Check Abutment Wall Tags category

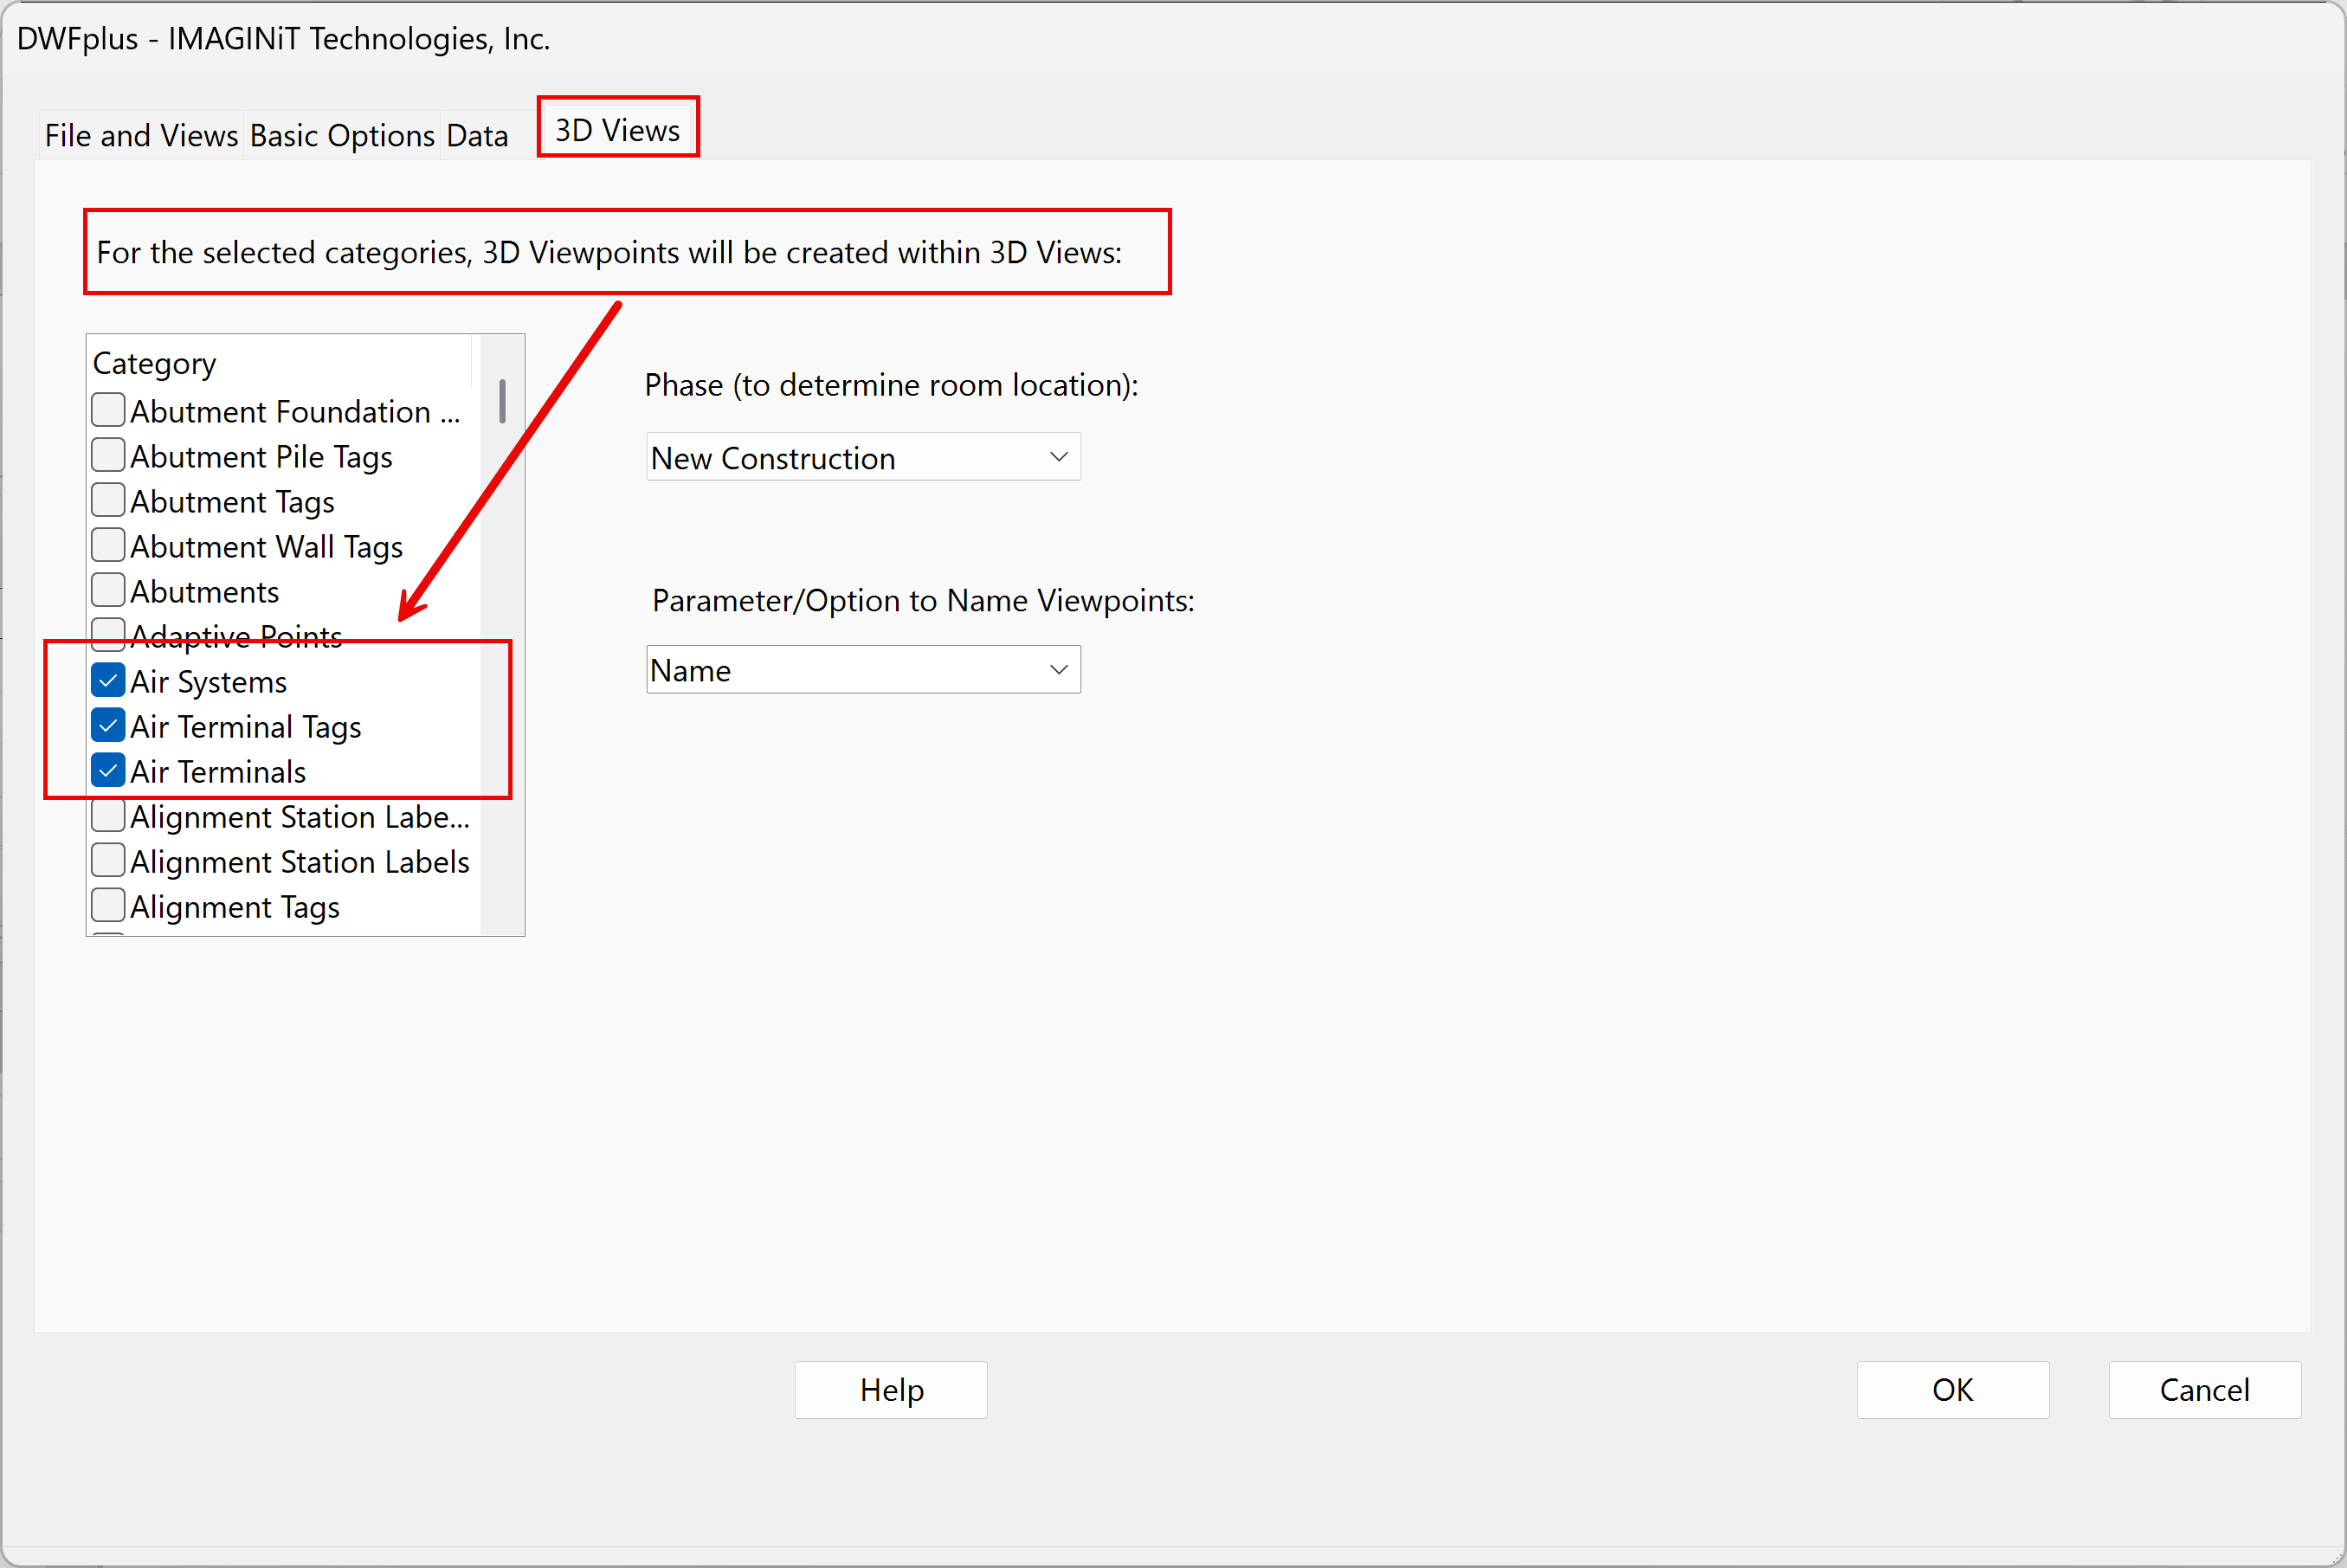point(108,545)
